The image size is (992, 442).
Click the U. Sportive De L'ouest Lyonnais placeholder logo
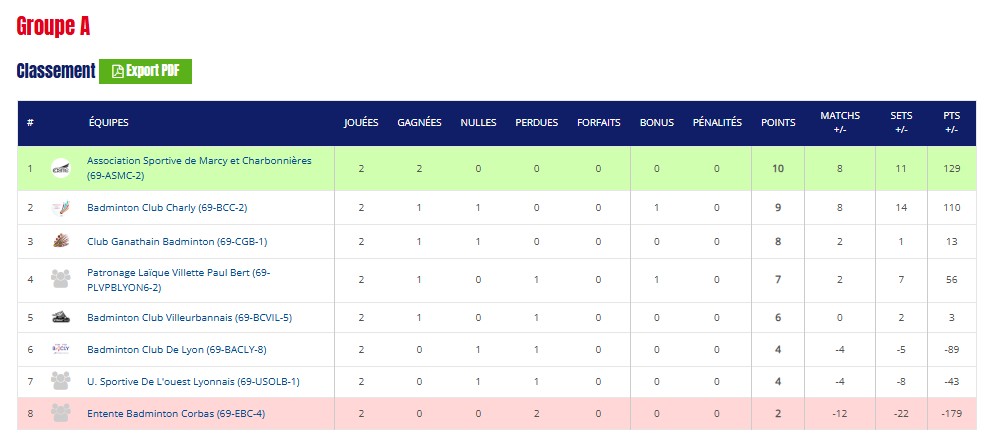tap(61, 381)
